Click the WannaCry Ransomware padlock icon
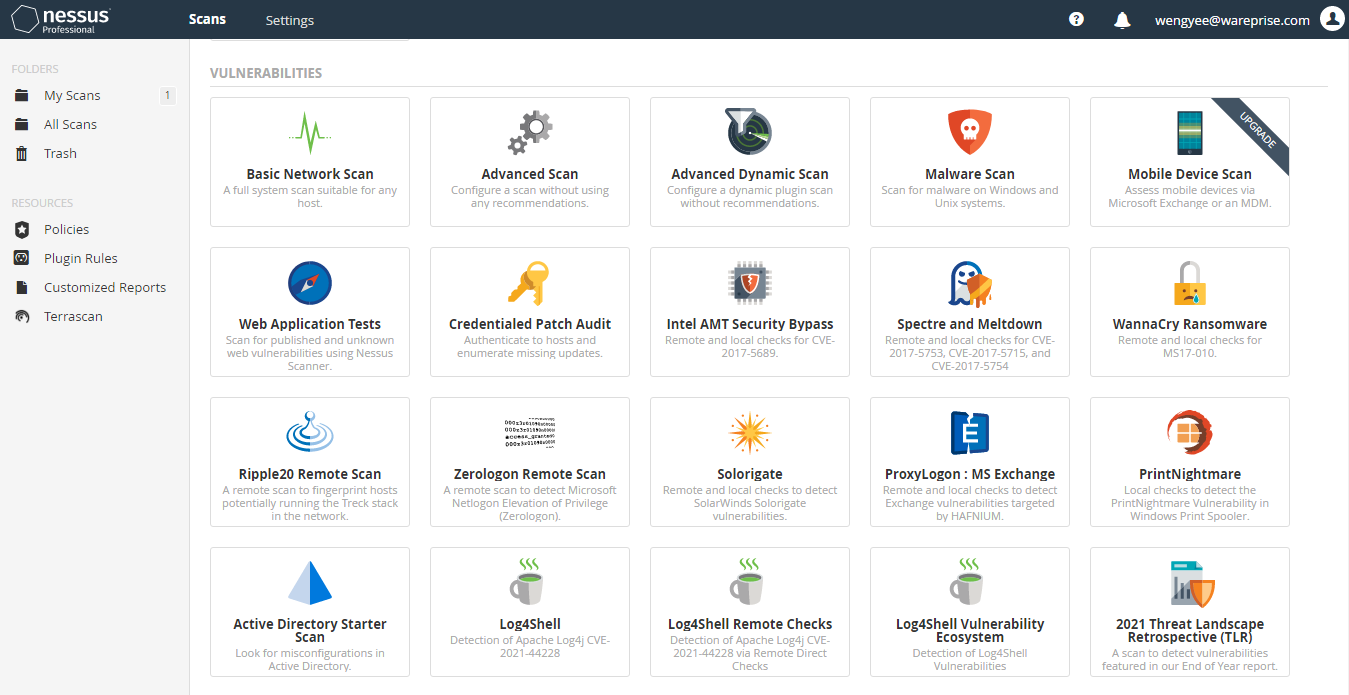Image resolution: width=1349 pixels, height=695 pixels. point(1189,283)
